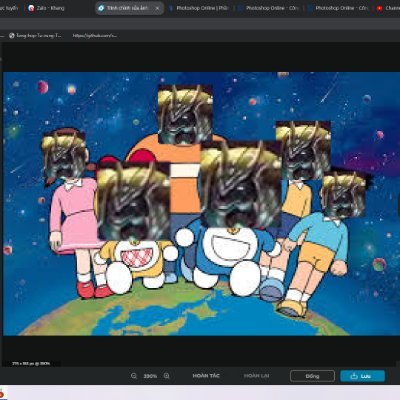The height and width of the screenshot is (400, 400).
Task: Click the image dimensions status text
Action: tap(31, 363)
